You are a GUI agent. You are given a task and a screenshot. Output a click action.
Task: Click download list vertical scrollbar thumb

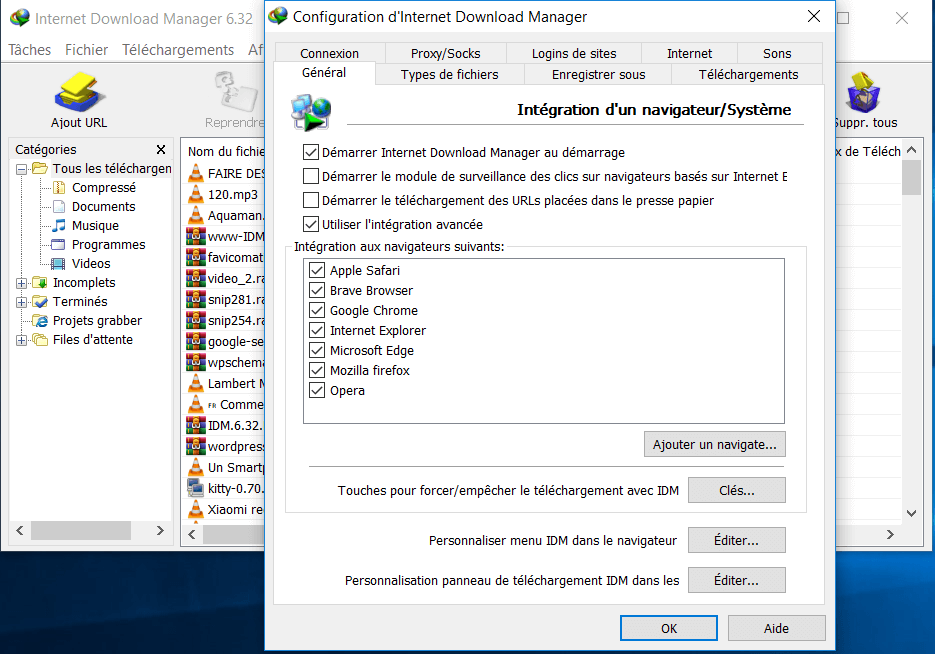coord(911,178)
